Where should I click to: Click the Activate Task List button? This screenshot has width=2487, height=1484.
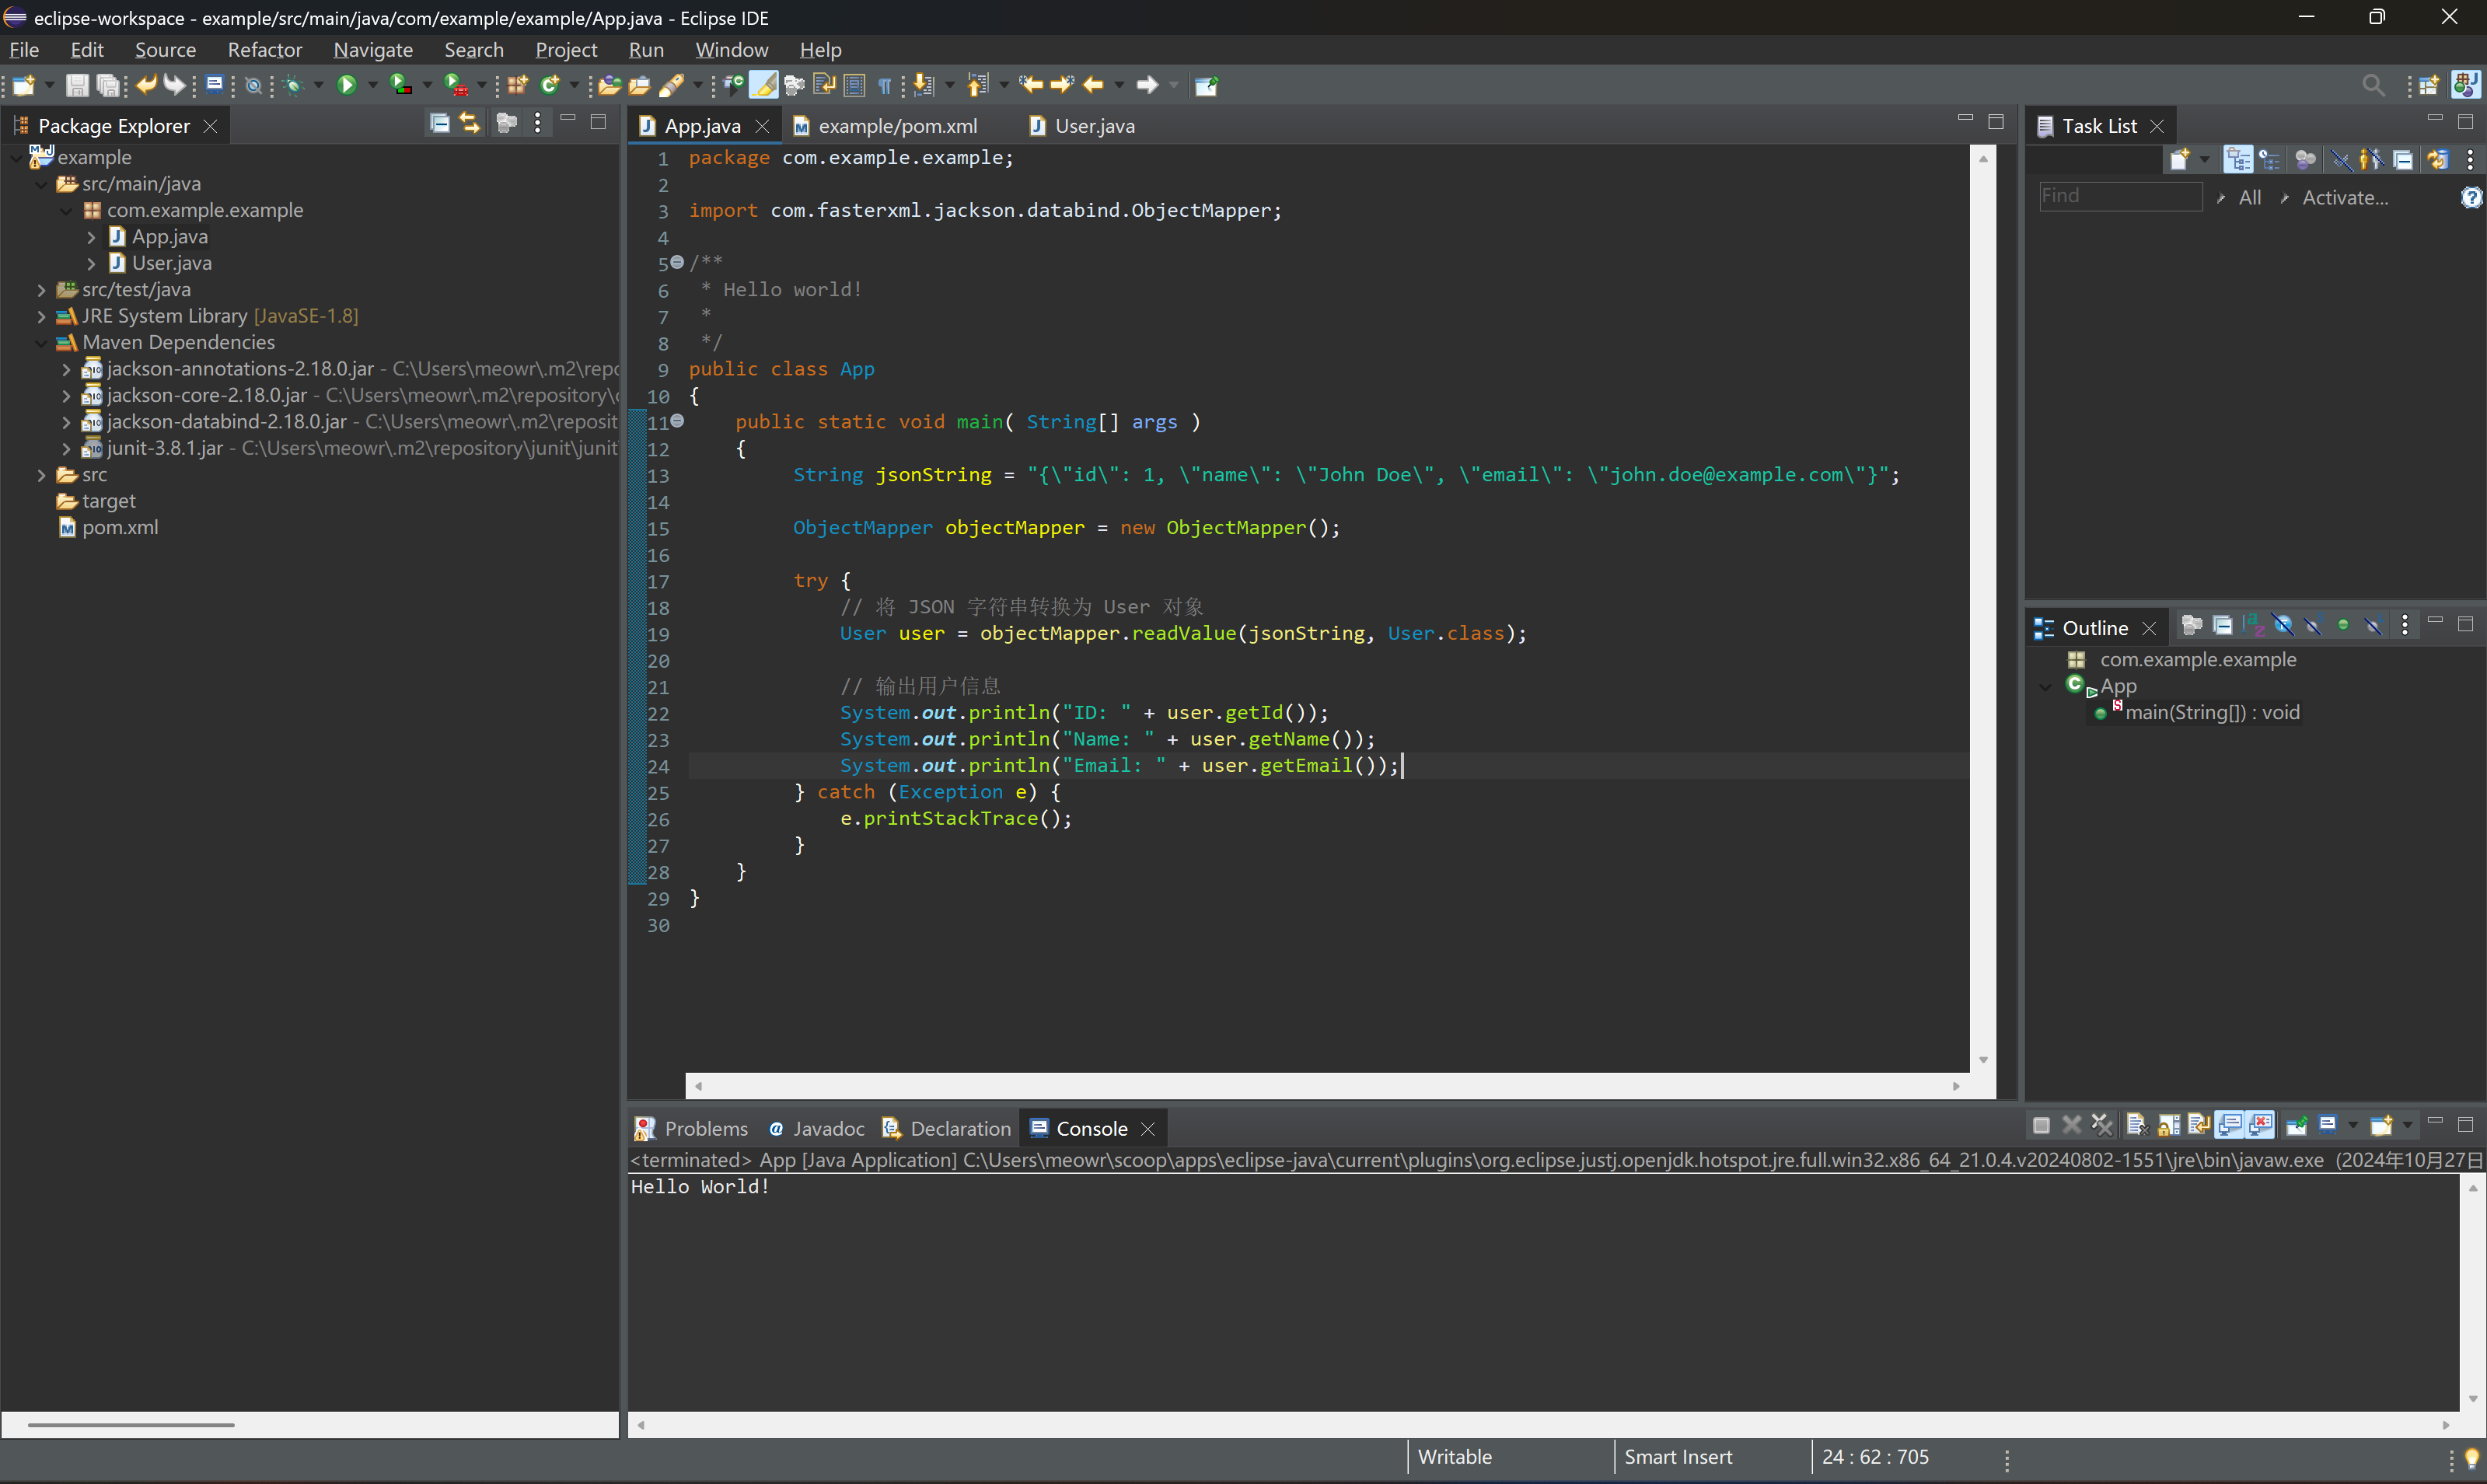[x=2346, y=196]
